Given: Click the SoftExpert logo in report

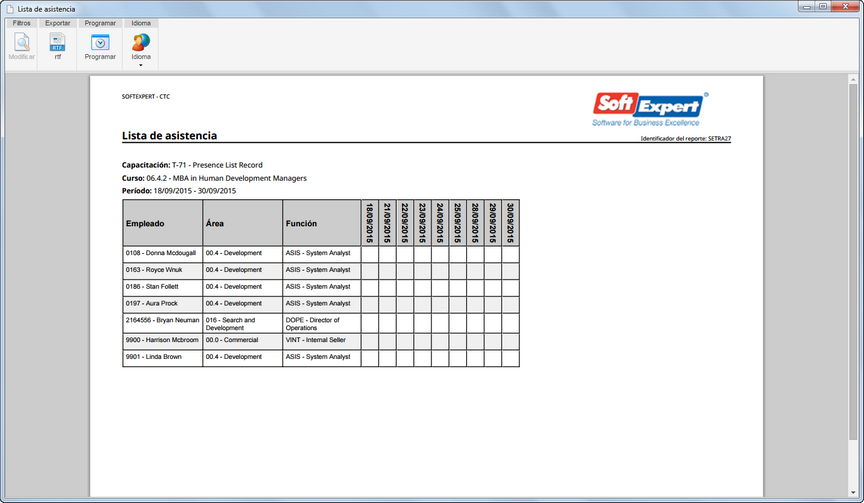Looking at the screenshot, I should tap(650, 109).
